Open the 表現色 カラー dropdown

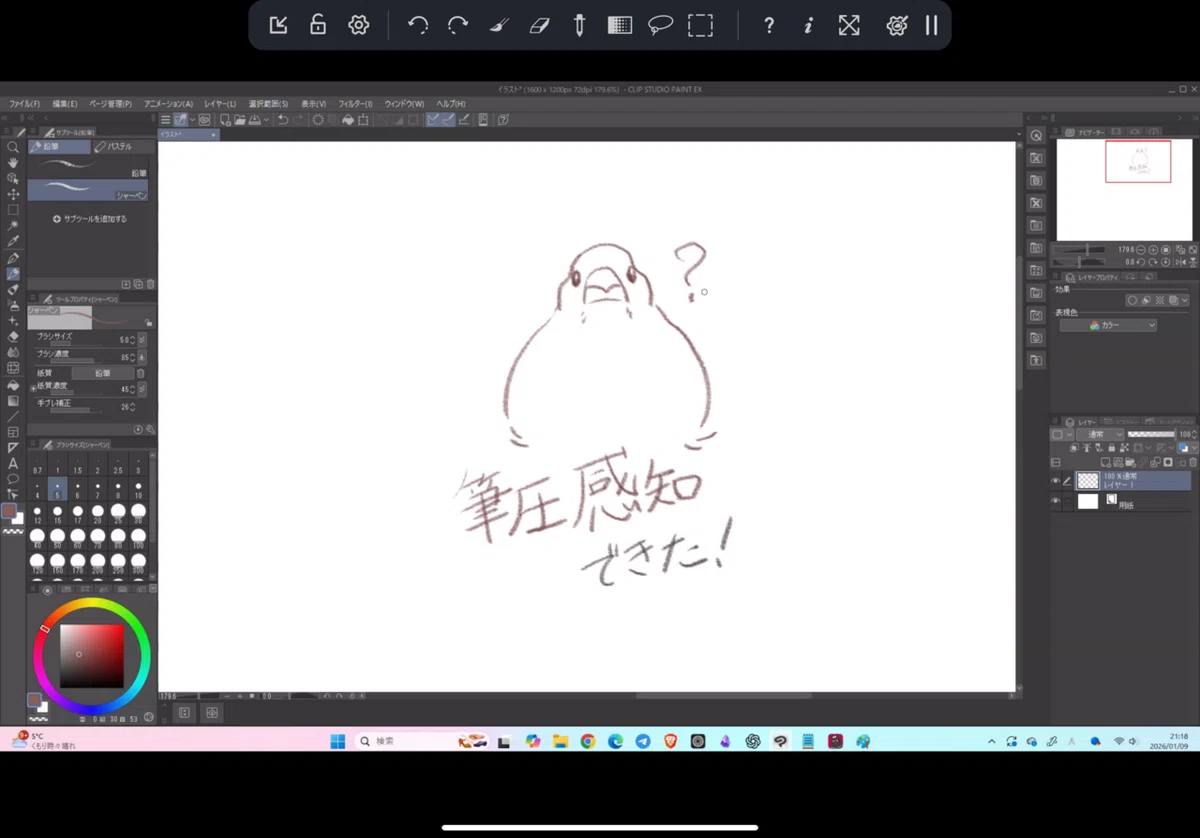click(x=1108, y=325)
